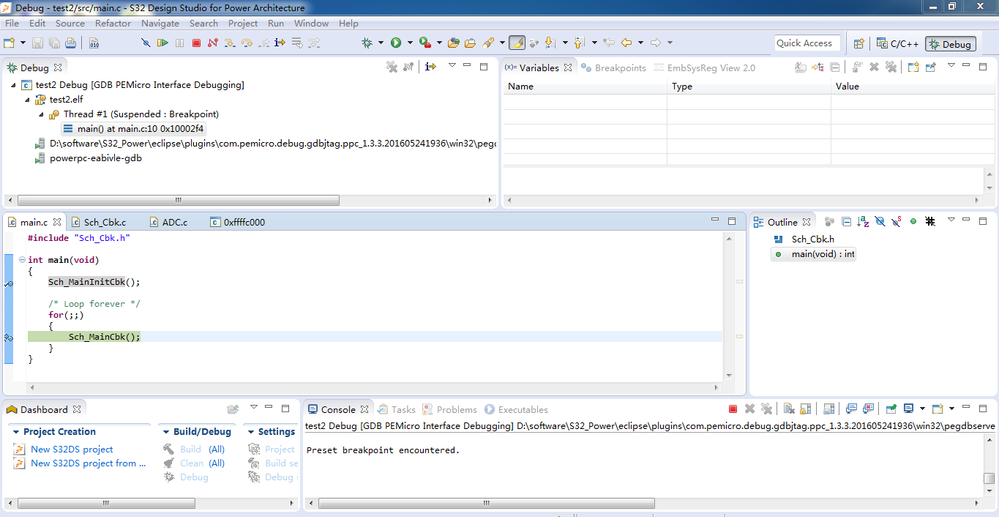Toggle Hide Static Members in Outline
Screen dimensions: 999x517
(896, 222)
